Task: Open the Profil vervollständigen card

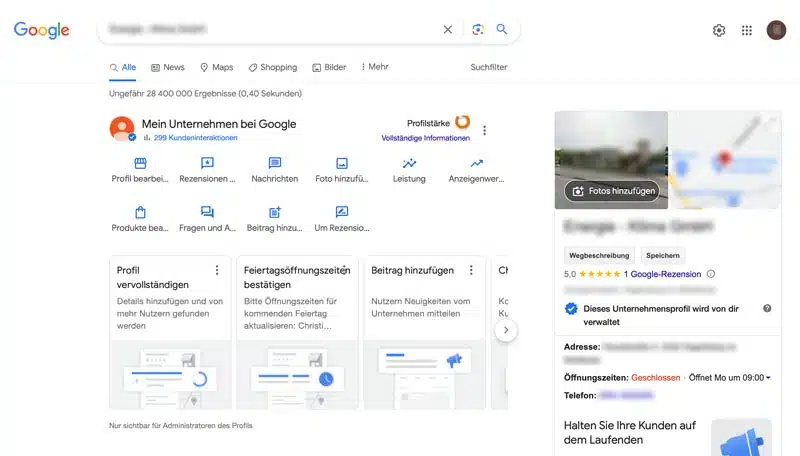Action: 170,333
